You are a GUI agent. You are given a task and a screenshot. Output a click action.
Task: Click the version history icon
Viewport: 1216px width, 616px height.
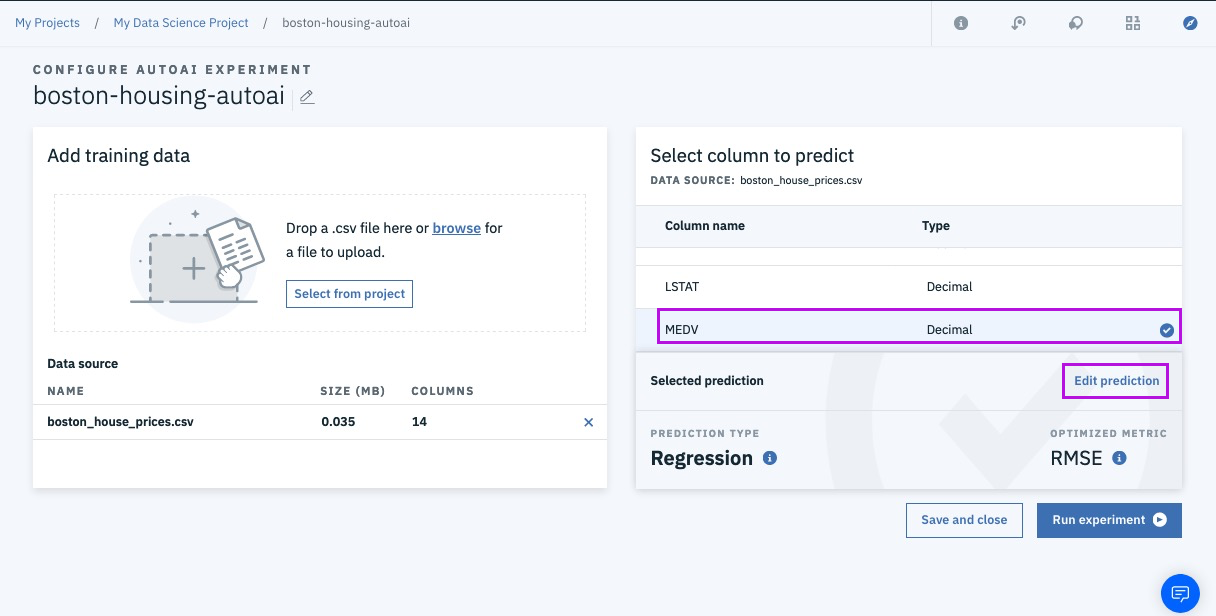[1018, 23]
